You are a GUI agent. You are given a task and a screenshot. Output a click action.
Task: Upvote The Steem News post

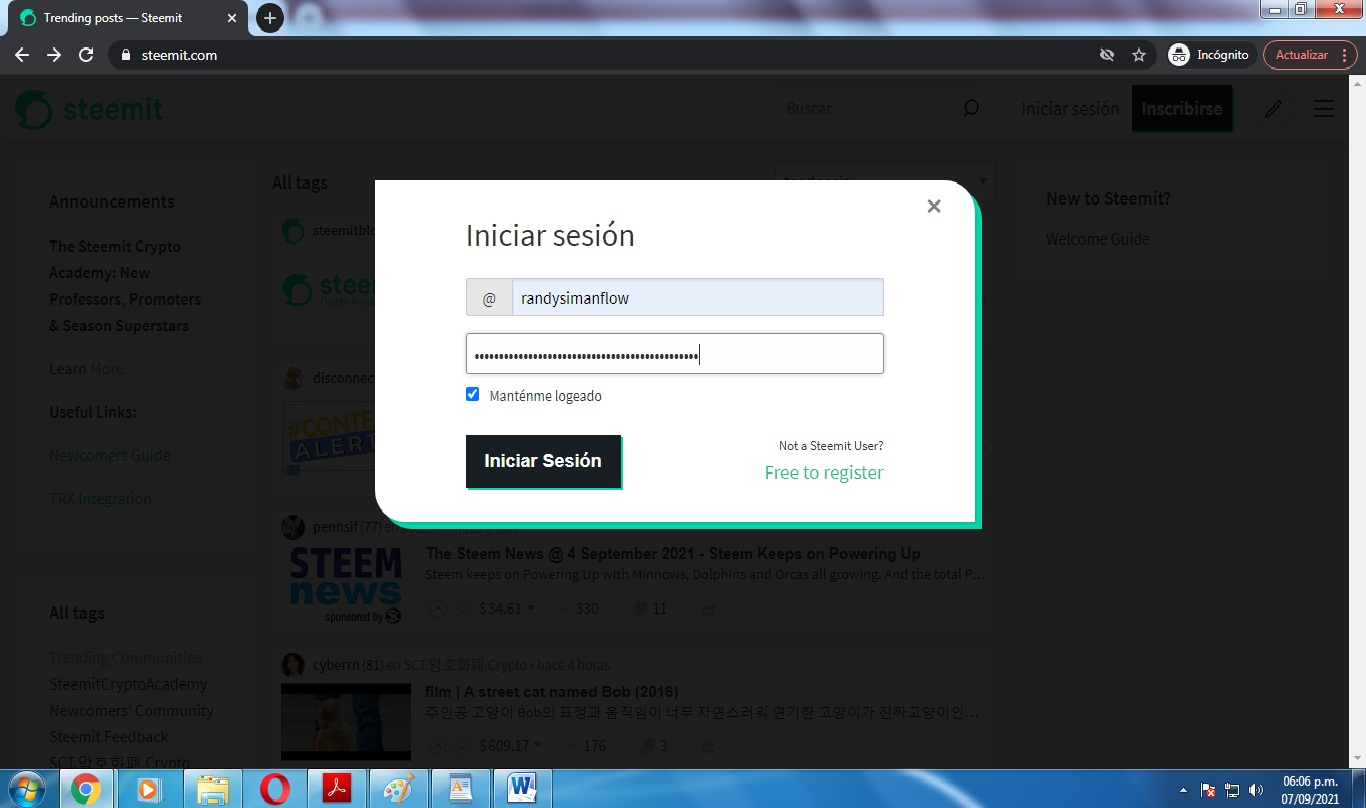tap(438, 608)
